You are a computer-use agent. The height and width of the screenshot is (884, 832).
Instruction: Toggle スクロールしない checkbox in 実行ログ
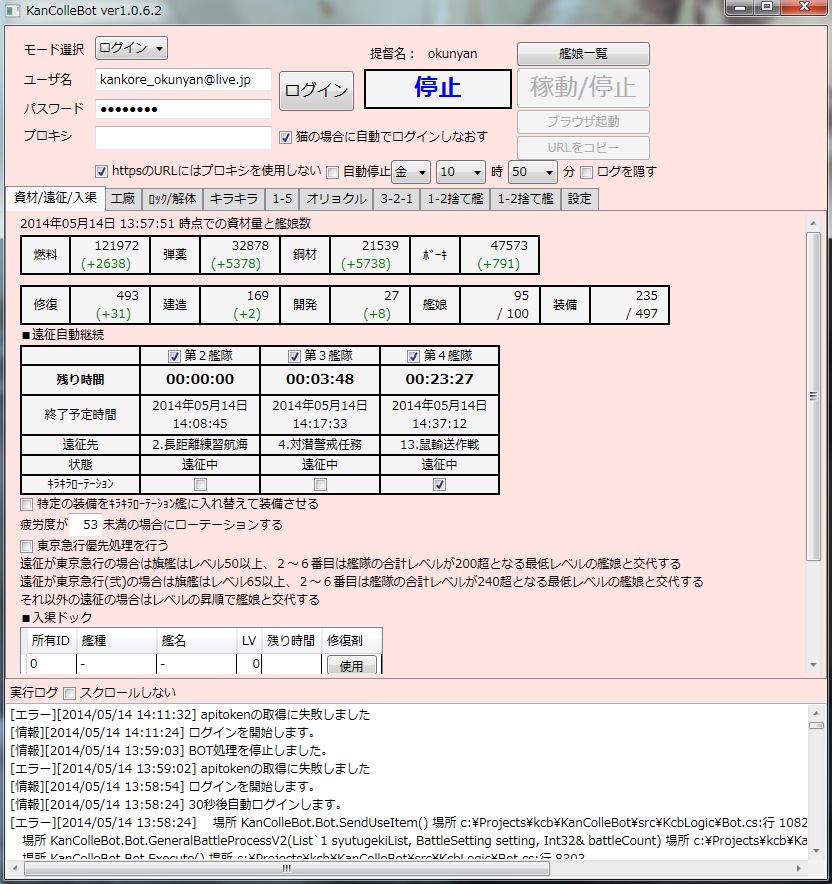pos(69,693)
